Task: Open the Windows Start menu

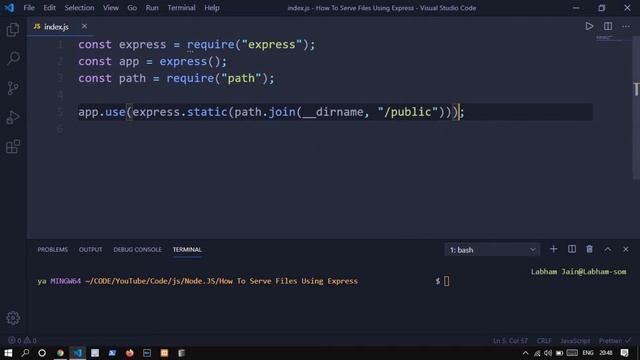Action: click(8, 353)
